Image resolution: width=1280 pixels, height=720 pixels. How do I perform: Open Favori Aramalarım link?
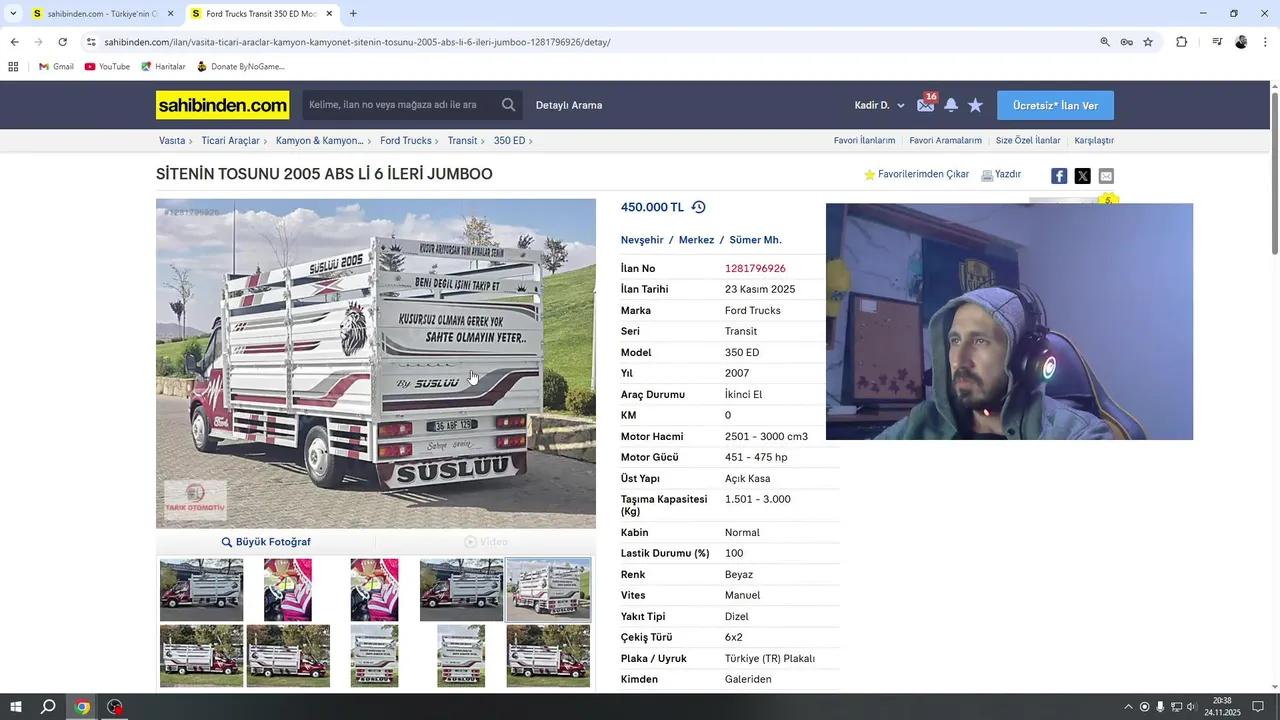[945, 141]
